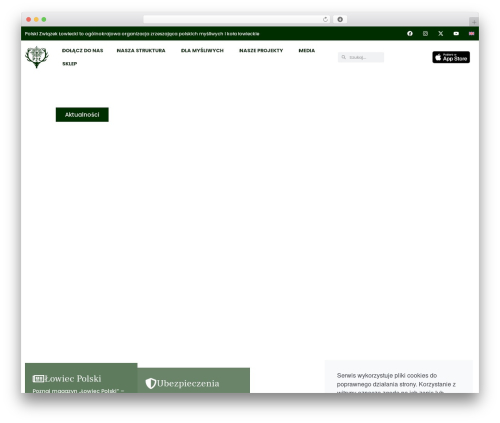Click the yellow macOS minimize button
Viewport: 500px width, 423px height.
pos(36,19)
